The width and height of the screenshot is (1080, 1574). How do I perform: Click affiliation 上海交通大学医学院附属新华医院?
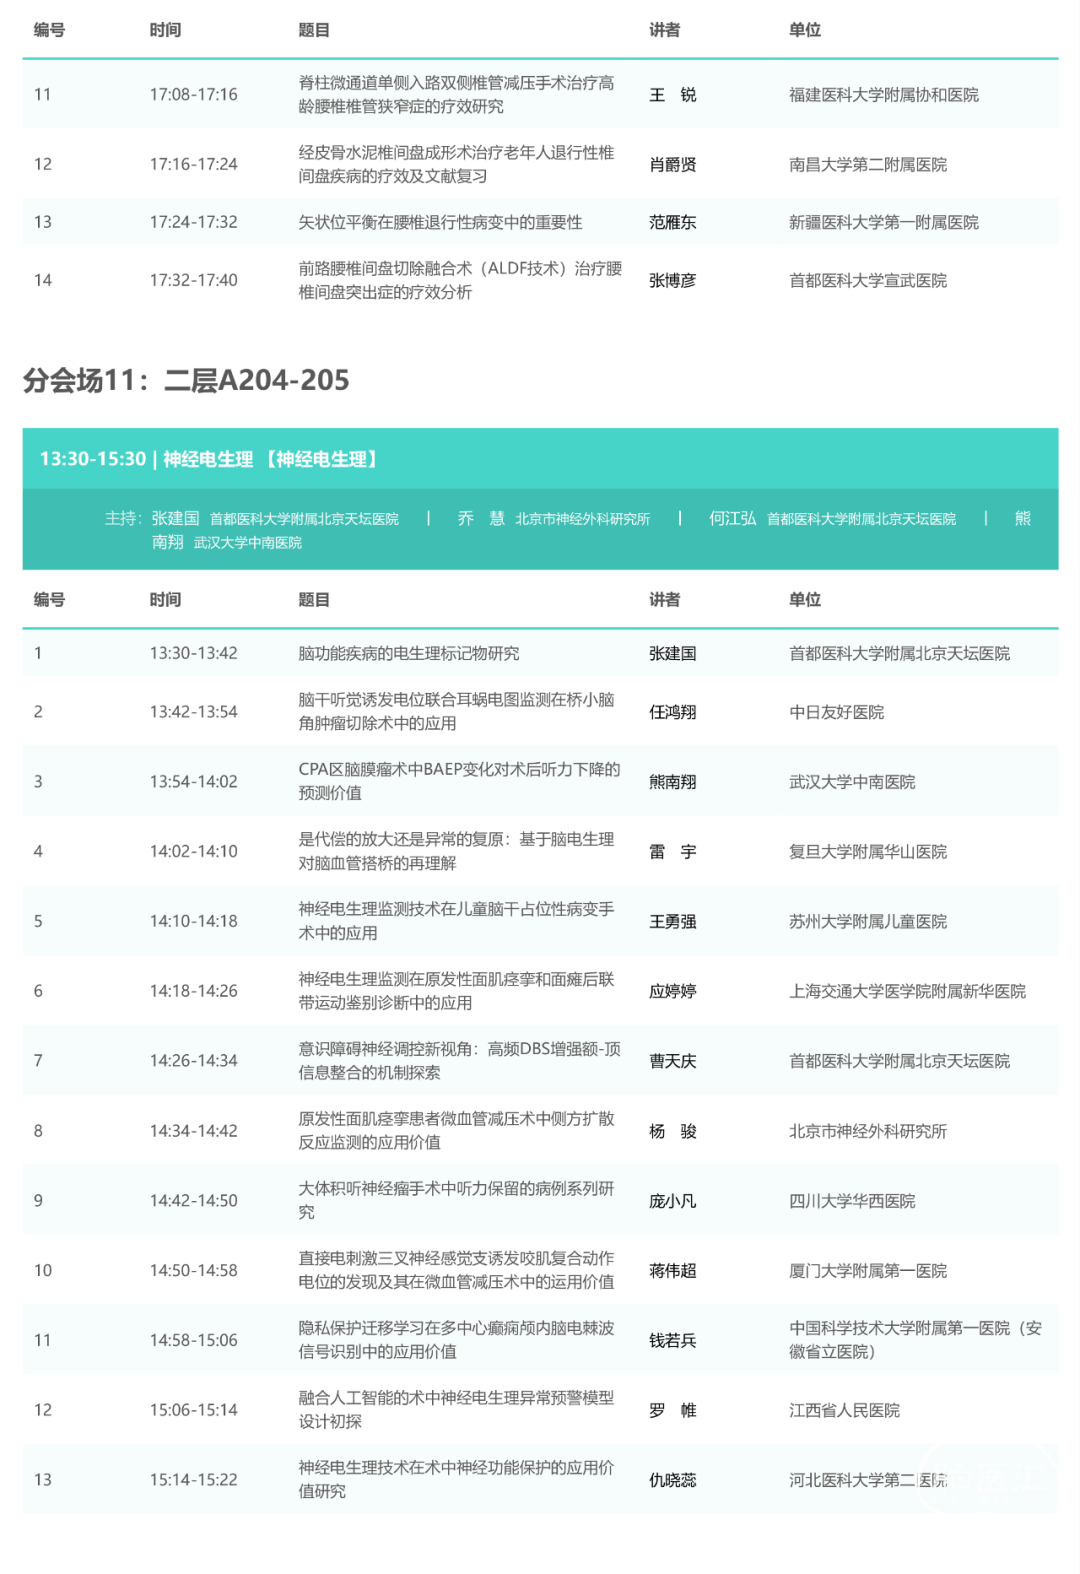pos(907,991)
